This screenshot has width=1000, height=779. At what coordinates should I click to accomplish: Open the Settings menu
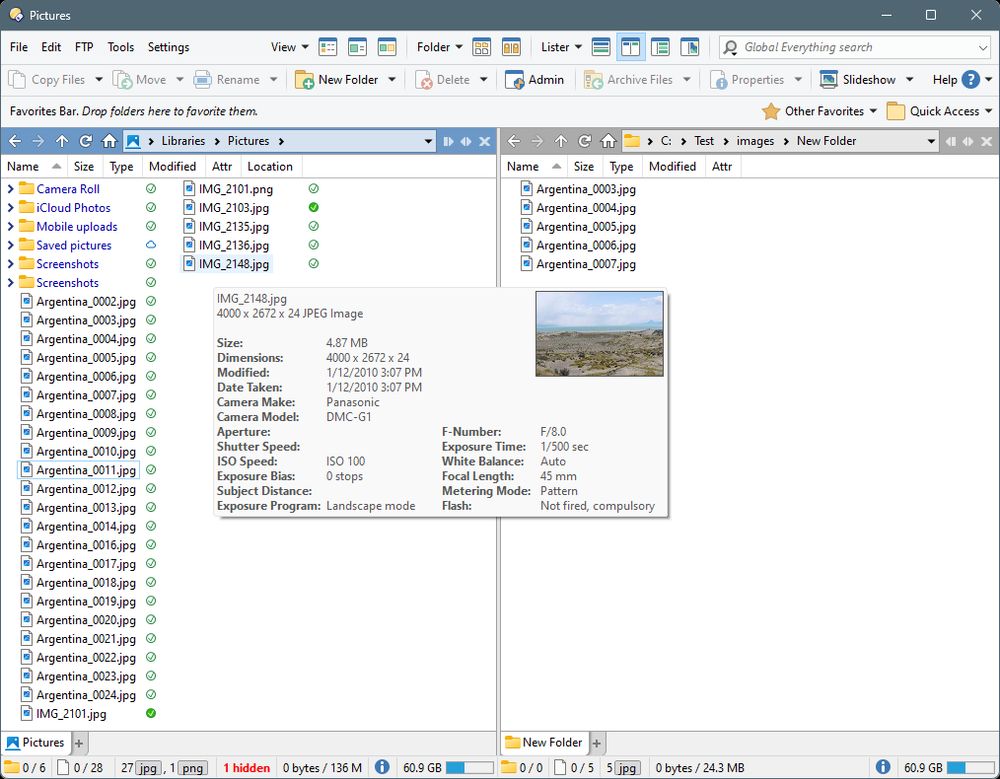[x=168, y=47]
